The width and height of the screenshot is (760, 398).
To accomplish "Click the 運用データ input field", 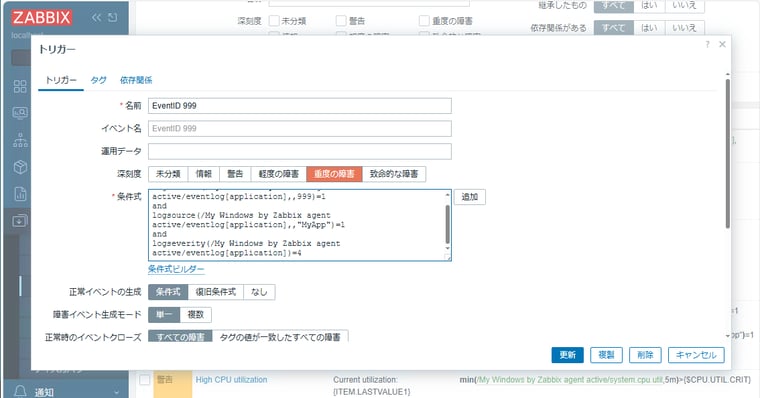I will [300, 151].
